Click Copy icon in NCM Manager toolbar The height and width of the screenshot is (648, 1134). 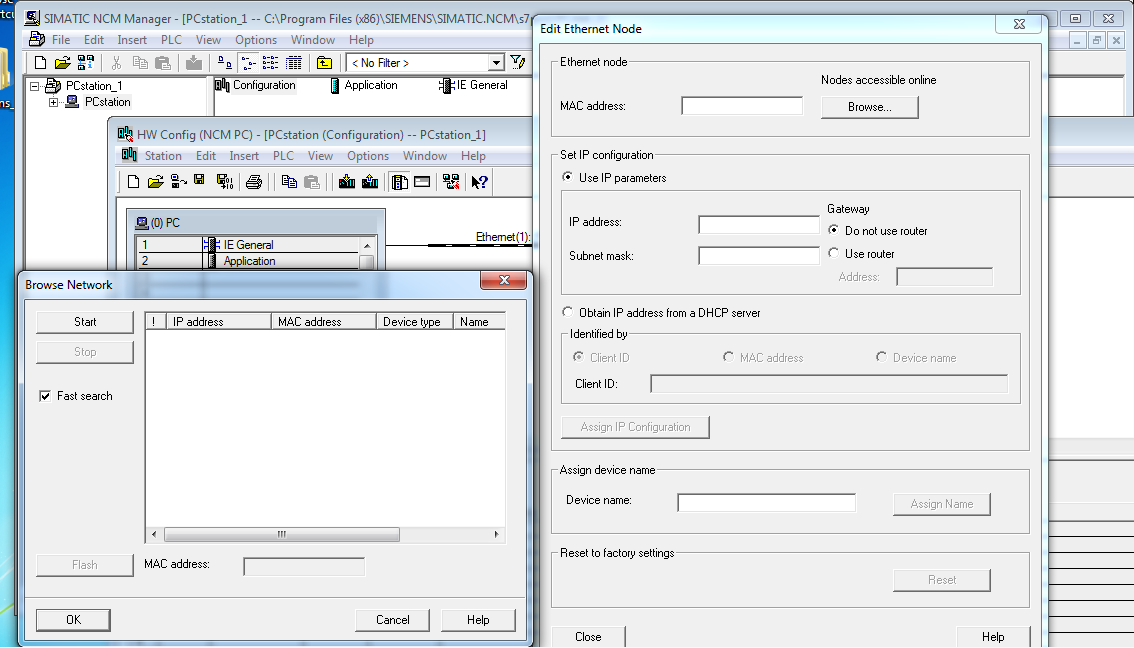(x=140, y=63)
